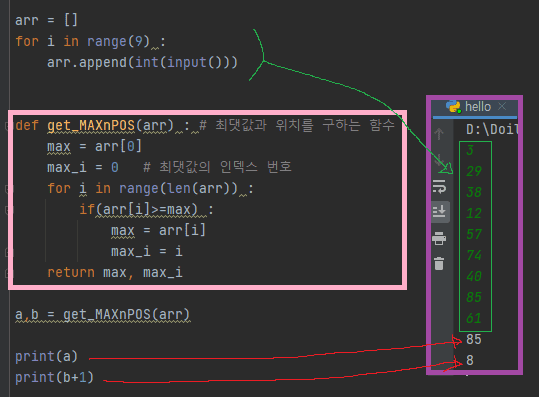This screenshot has width=539, height=397.
Task: Clear console with the trash icon
Action: 439,263
